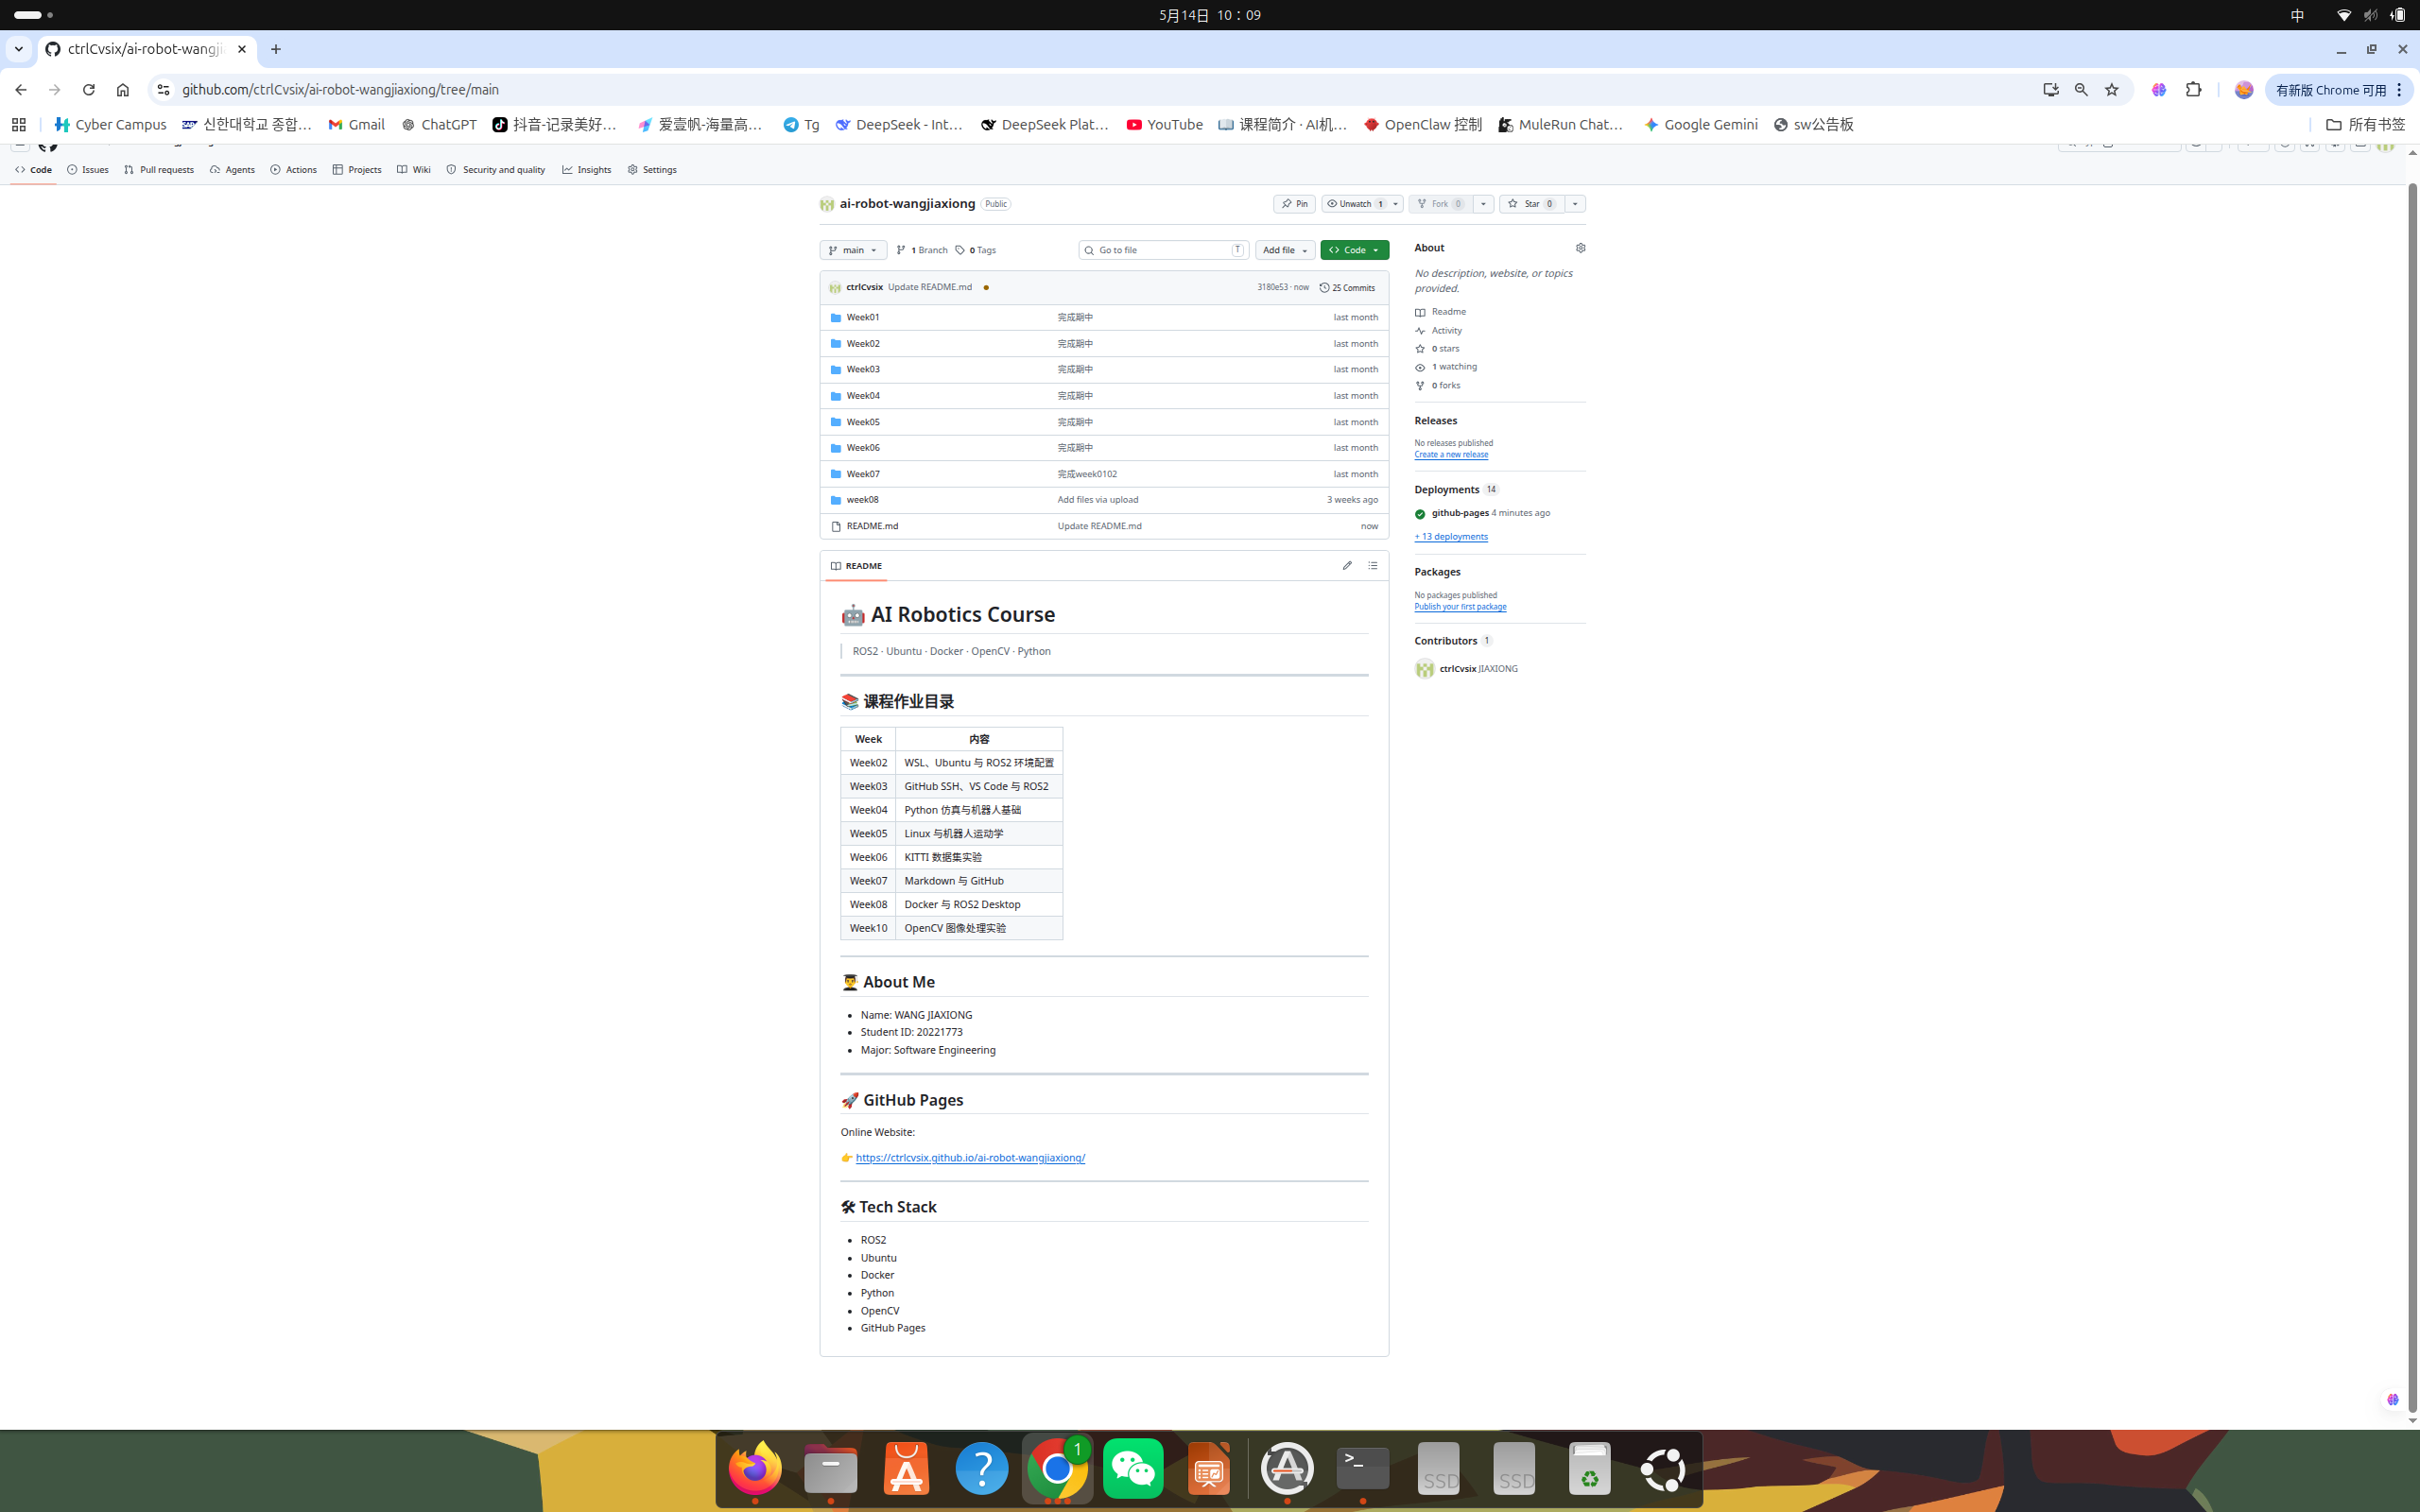Edit README with the pencil icon
The image size is (2420, 1512).
click(1347, 566)
